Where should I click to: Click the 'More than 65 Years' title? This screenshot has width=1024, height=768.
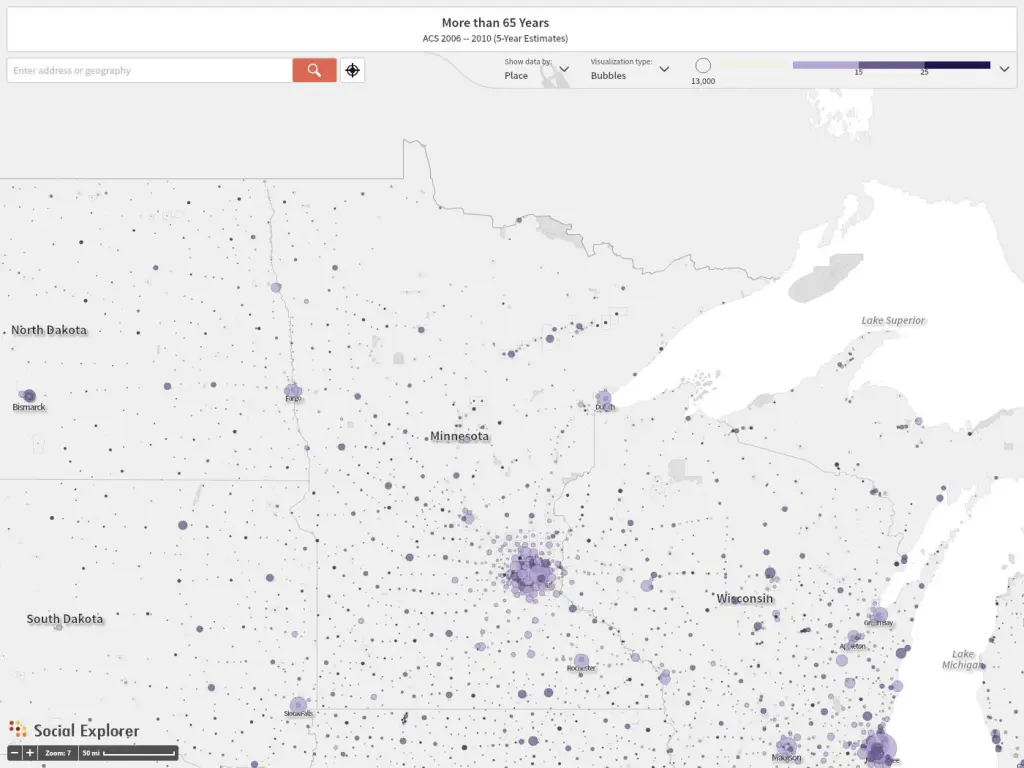click(x=495, y=22)
